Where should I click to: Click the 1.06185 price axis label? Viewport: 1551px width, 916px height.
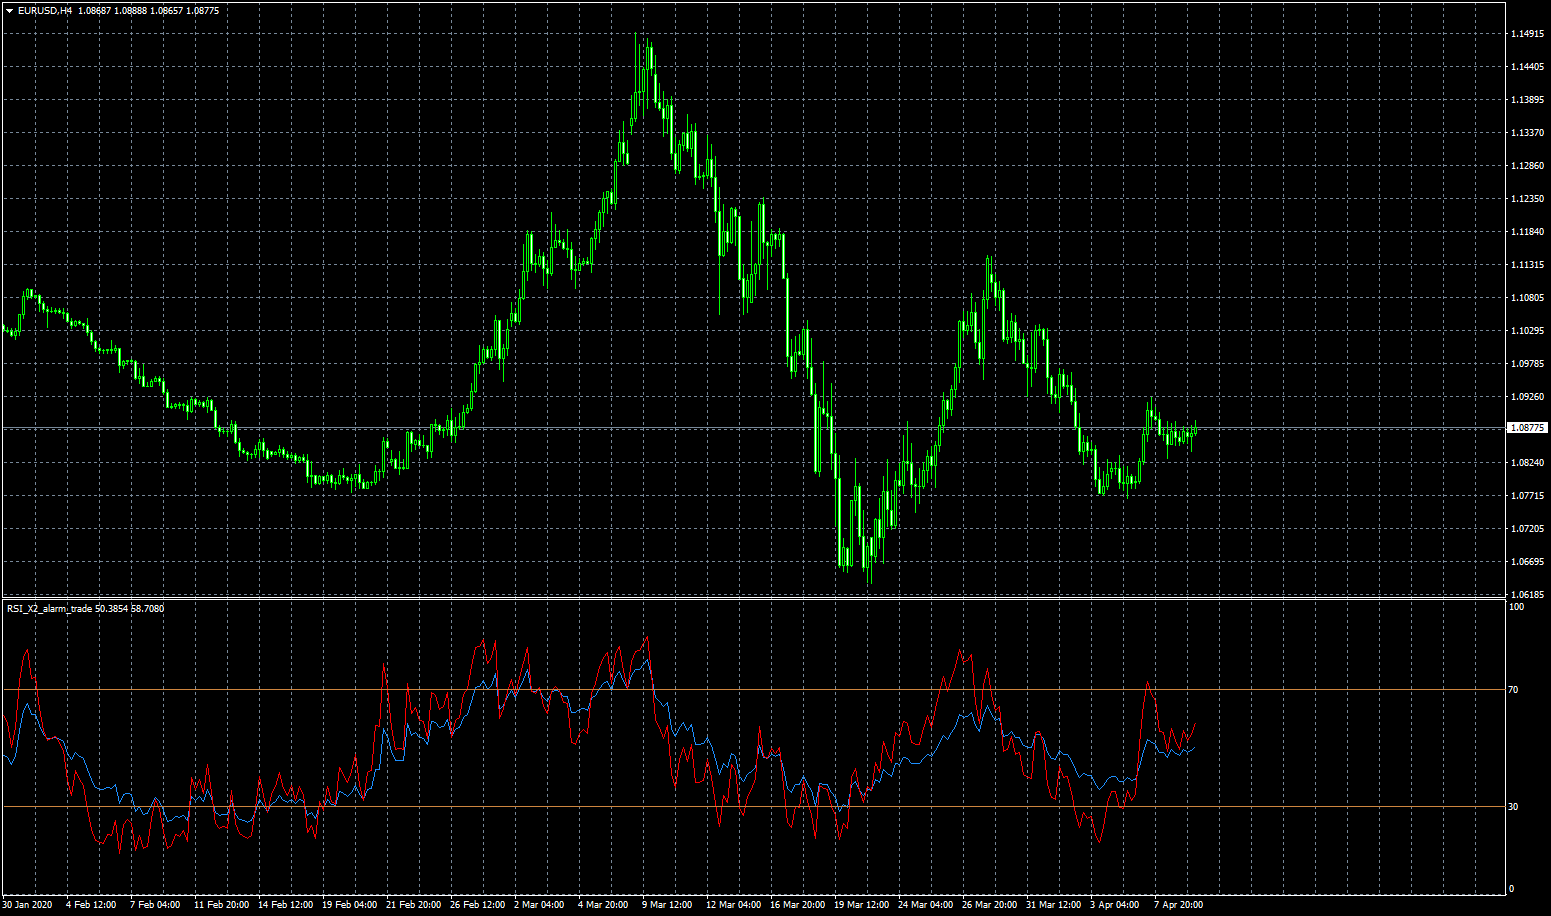click(x=1528, y=595)
